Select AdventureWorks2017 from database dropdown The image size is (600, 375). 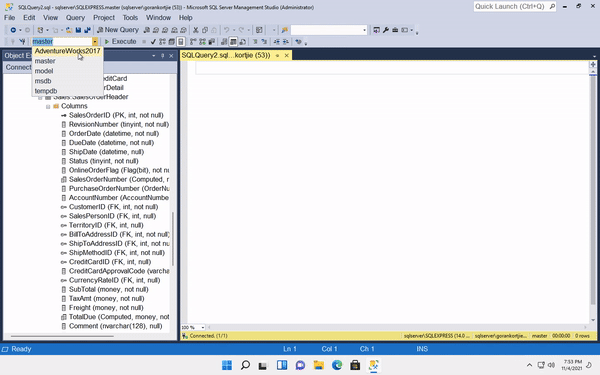pyautogui.click(x=67, y=51)
